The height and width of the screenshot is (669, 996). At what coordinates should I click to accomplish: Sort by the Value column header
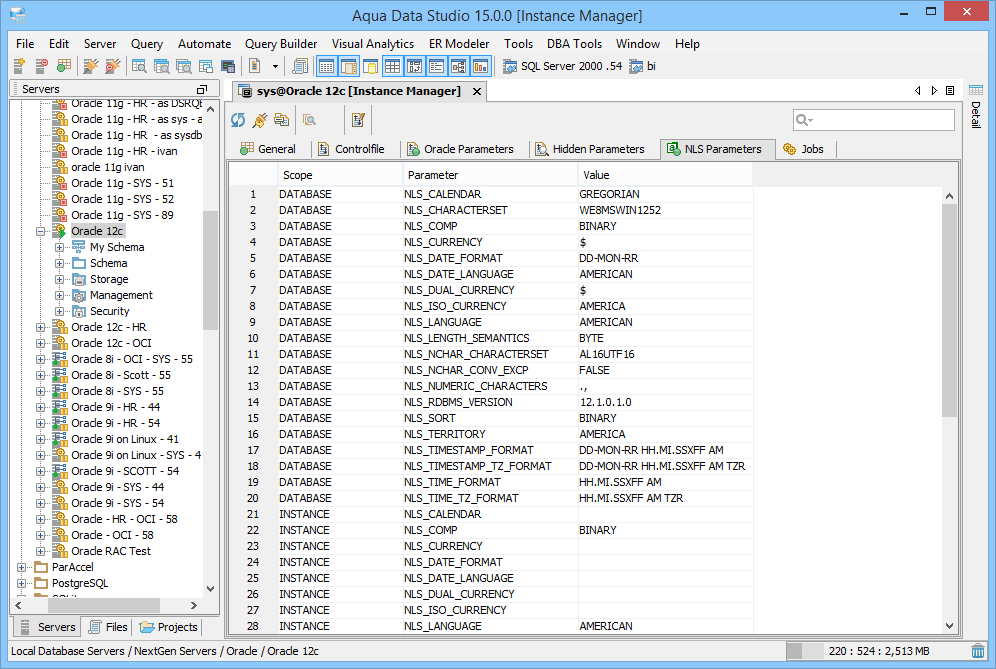(x=664, y=175)
